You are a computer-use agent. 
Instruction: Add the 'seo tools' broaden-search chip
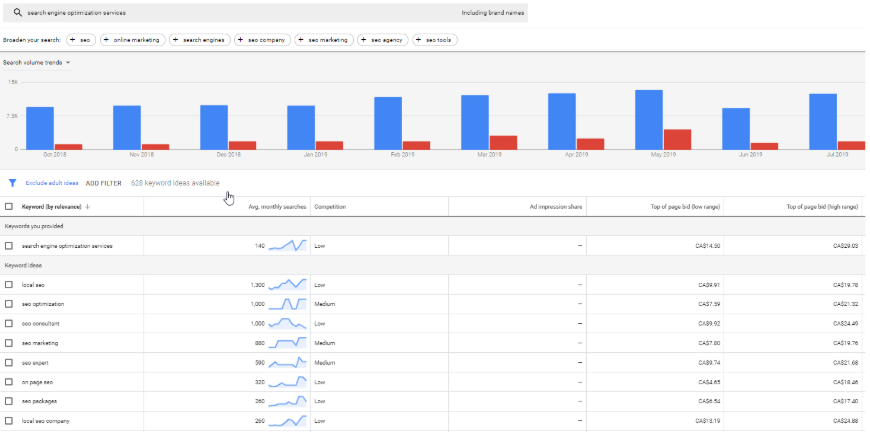click(x=435, y=40)
